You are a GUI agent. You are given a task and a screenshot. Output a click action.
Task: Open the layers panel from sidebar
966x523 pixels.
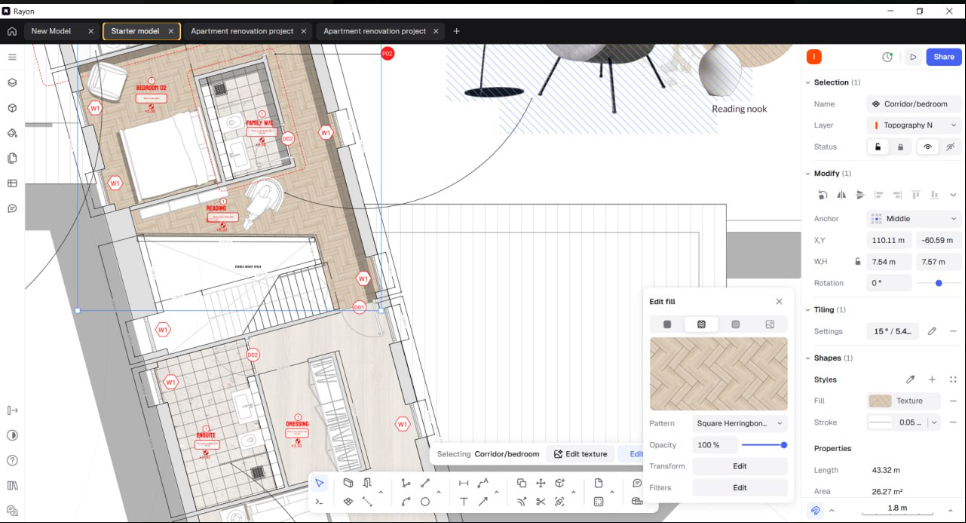[x=12, y=83]
